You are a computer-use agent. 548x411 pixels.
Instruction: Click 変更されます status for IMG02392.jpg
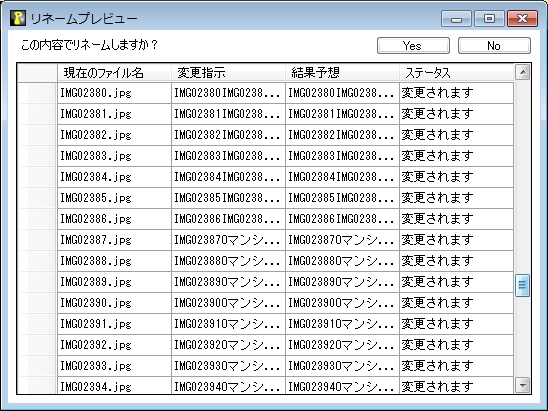[x=456, y=345]
